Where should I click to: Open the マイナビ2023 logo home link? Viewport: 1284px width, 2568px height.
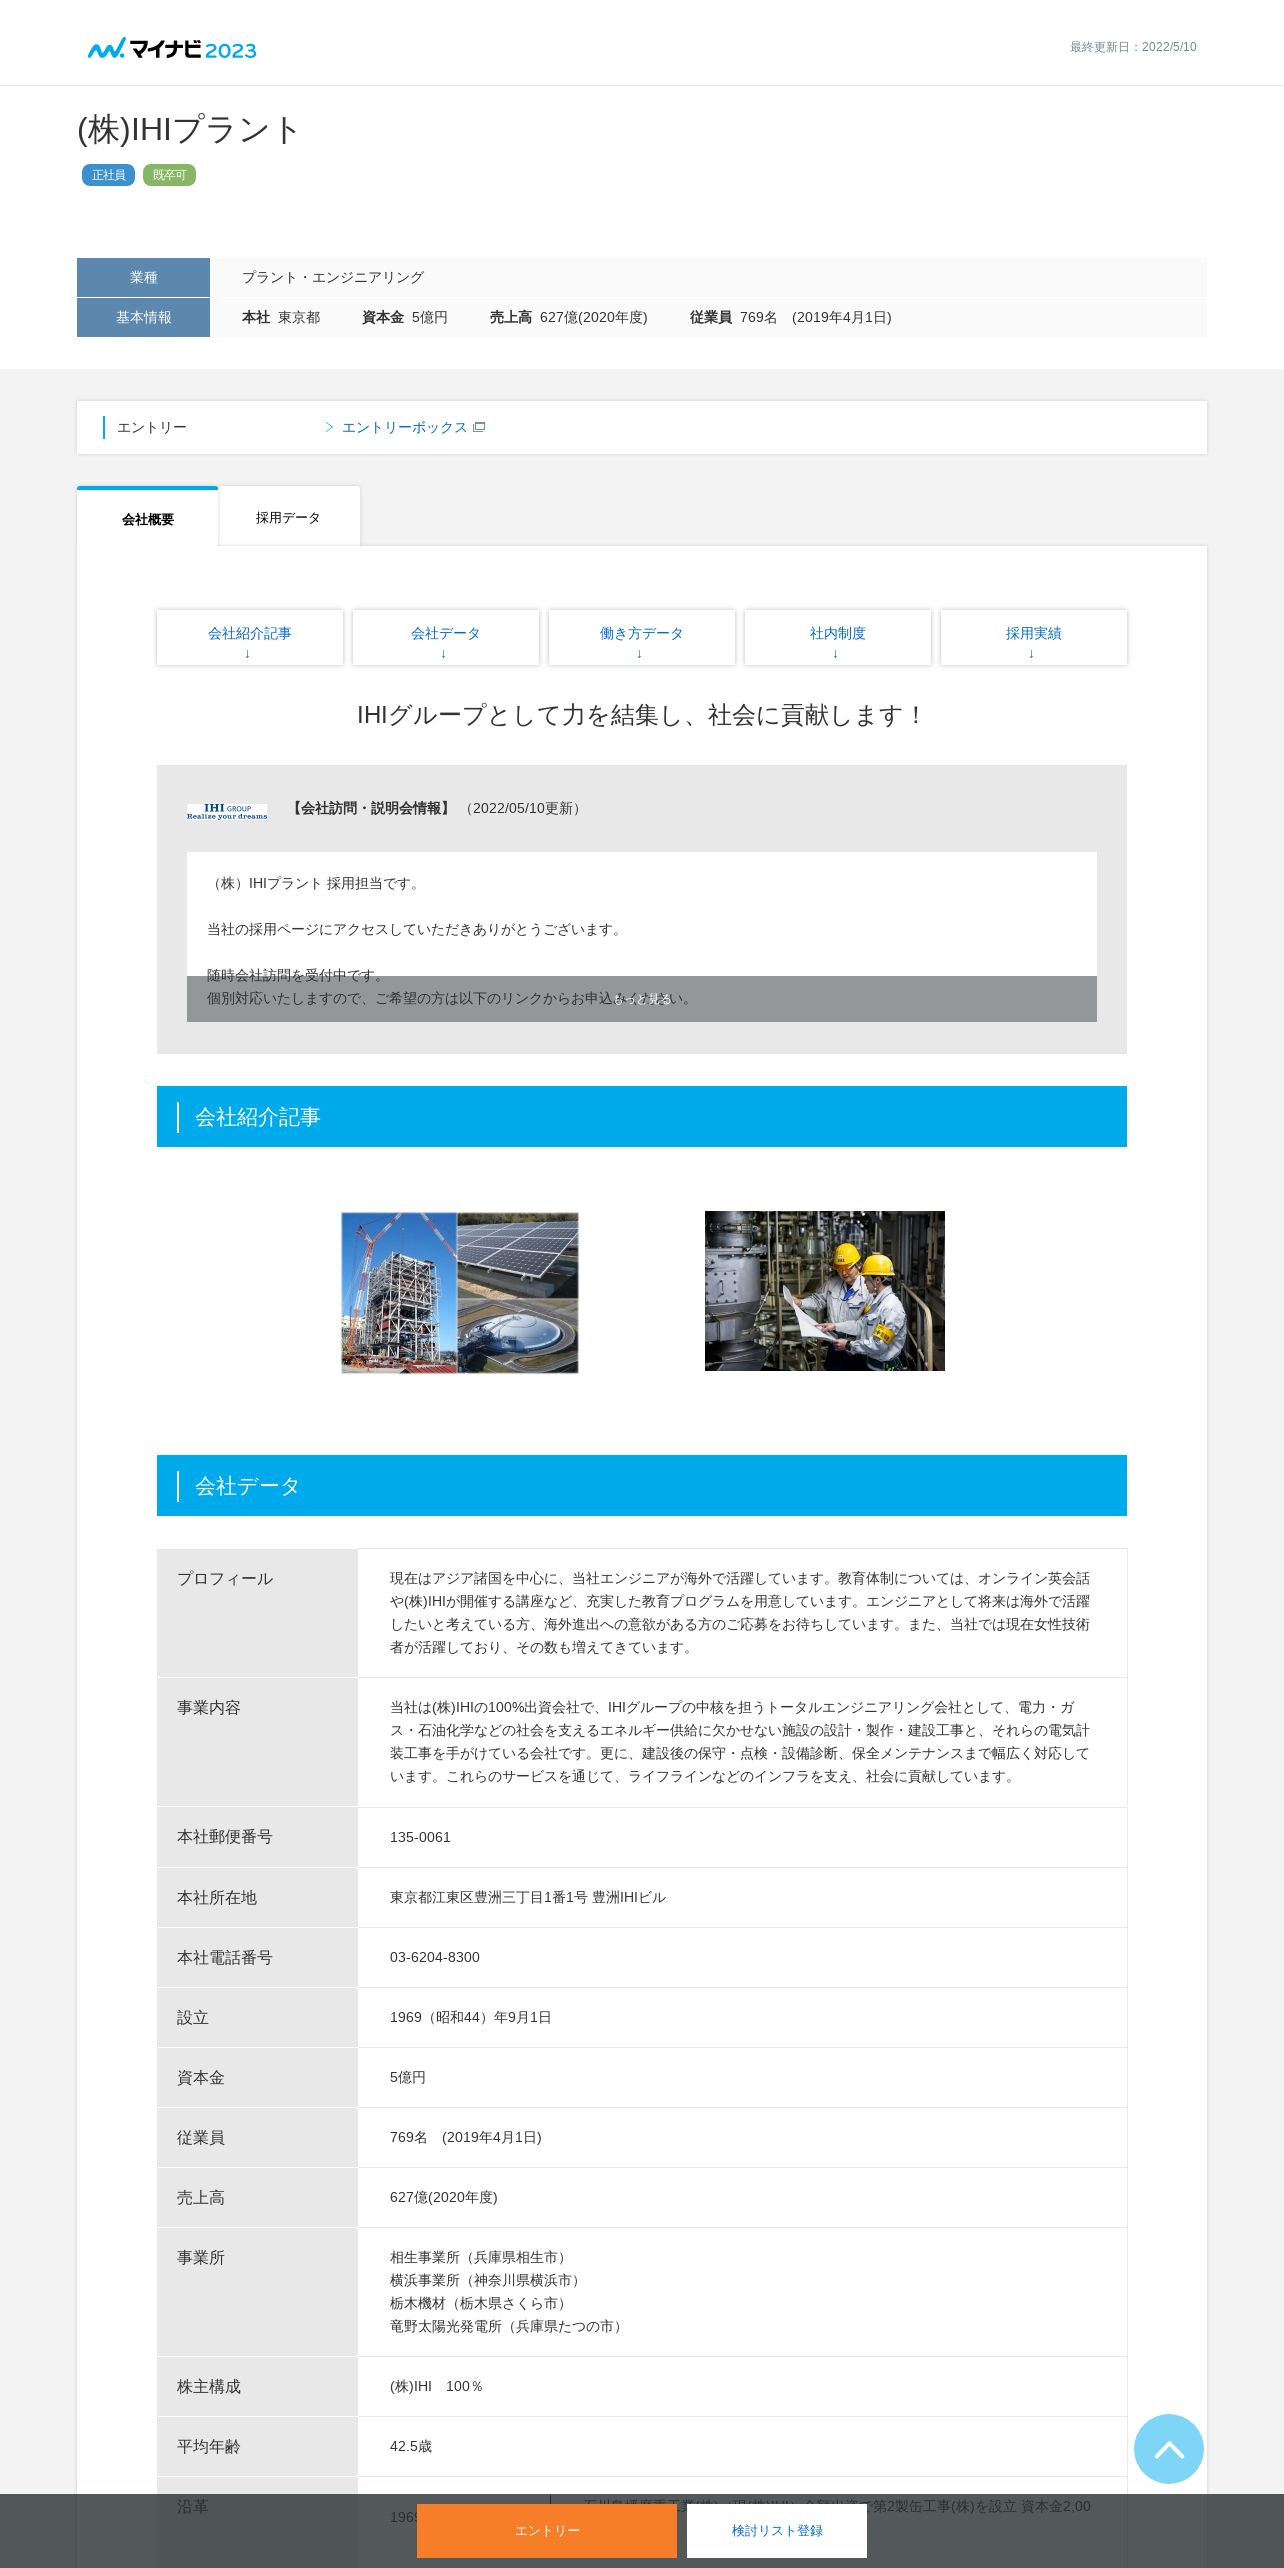(x=172, y=48)
